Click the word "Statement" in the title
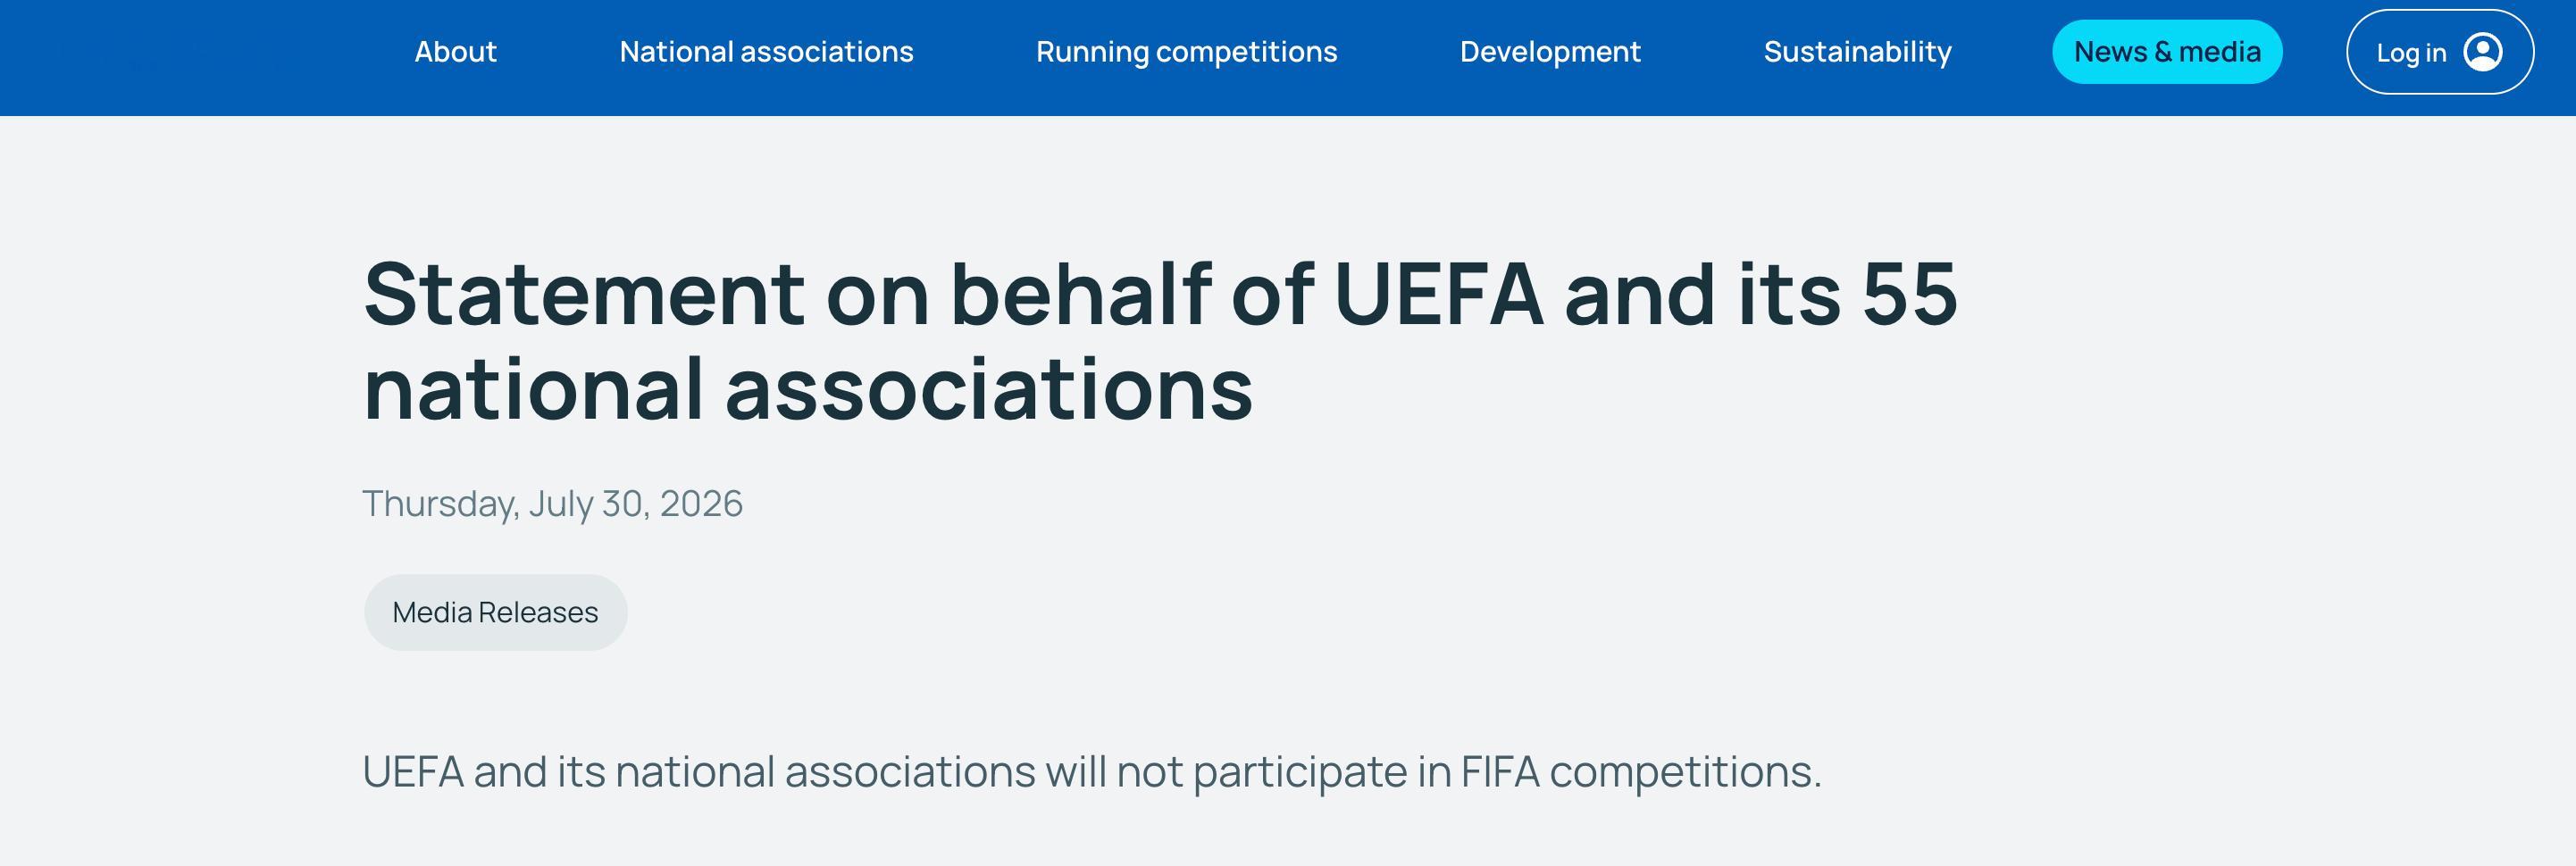Image resolution: width=2576 pixels, height=866 pixels. coord(584,294)
